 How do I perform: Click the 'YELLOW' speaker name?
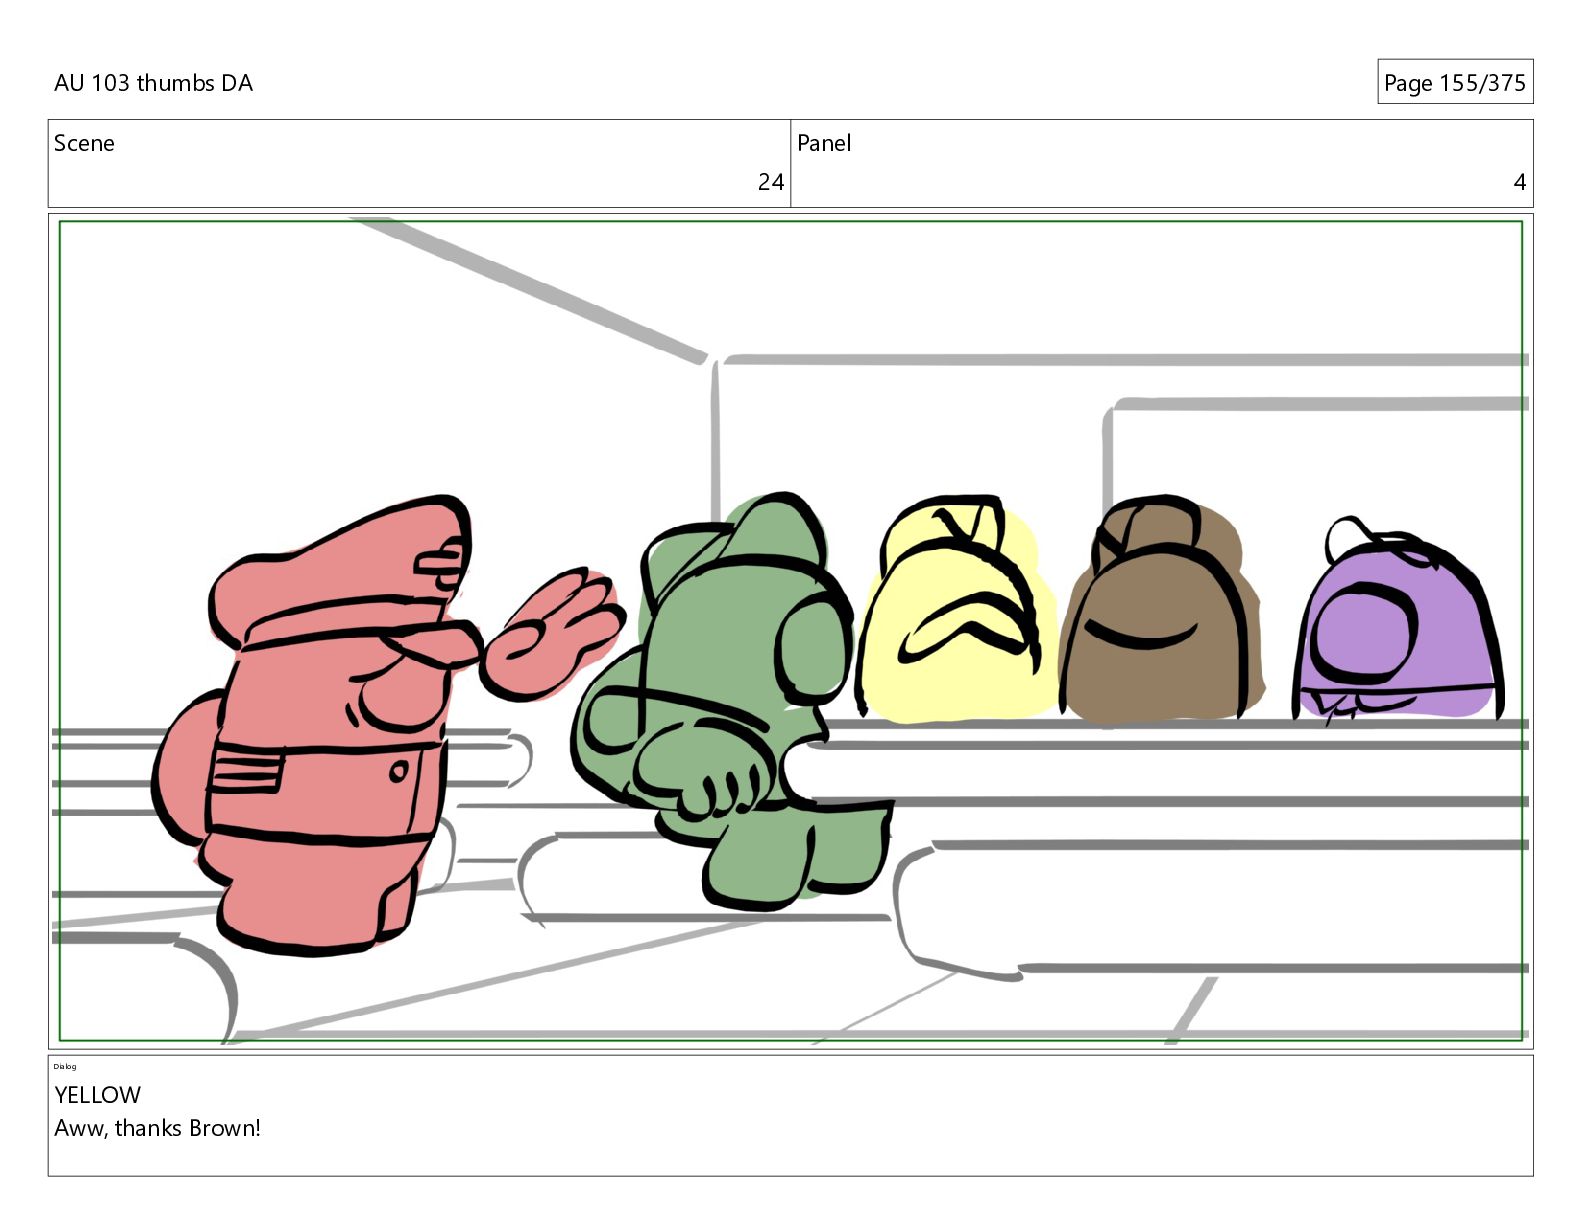(x=97, y=1095)
